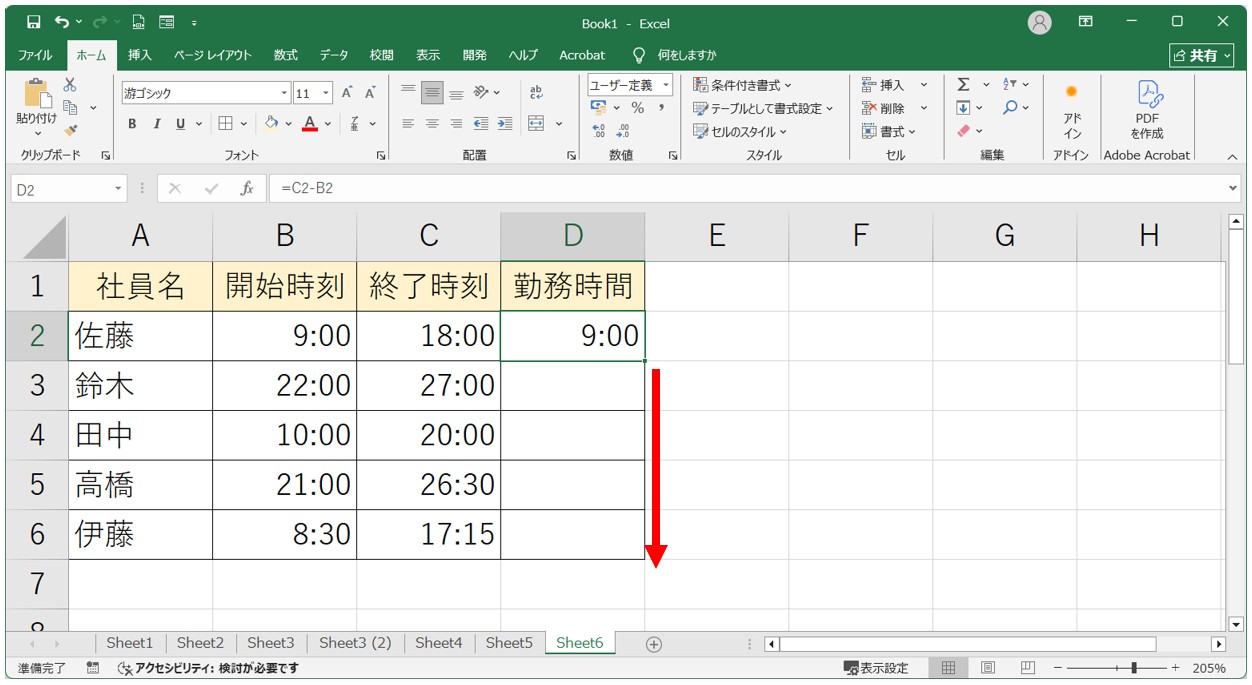This screenshot has width=1252, height=685.
Task: Decrease font size with the smaller A icon
Action: point(369,93)
